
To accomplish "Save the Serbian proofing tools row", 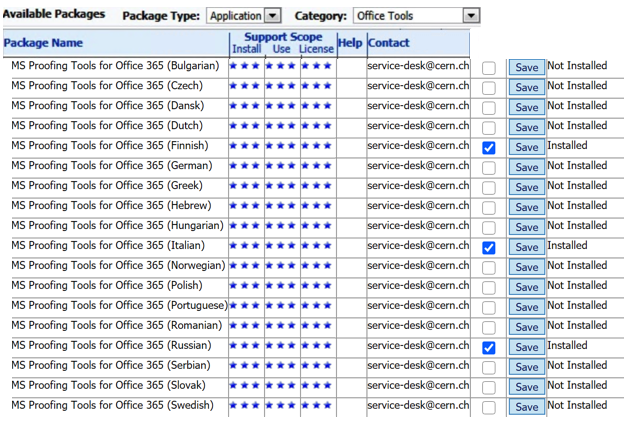I will tap(527, 367).
